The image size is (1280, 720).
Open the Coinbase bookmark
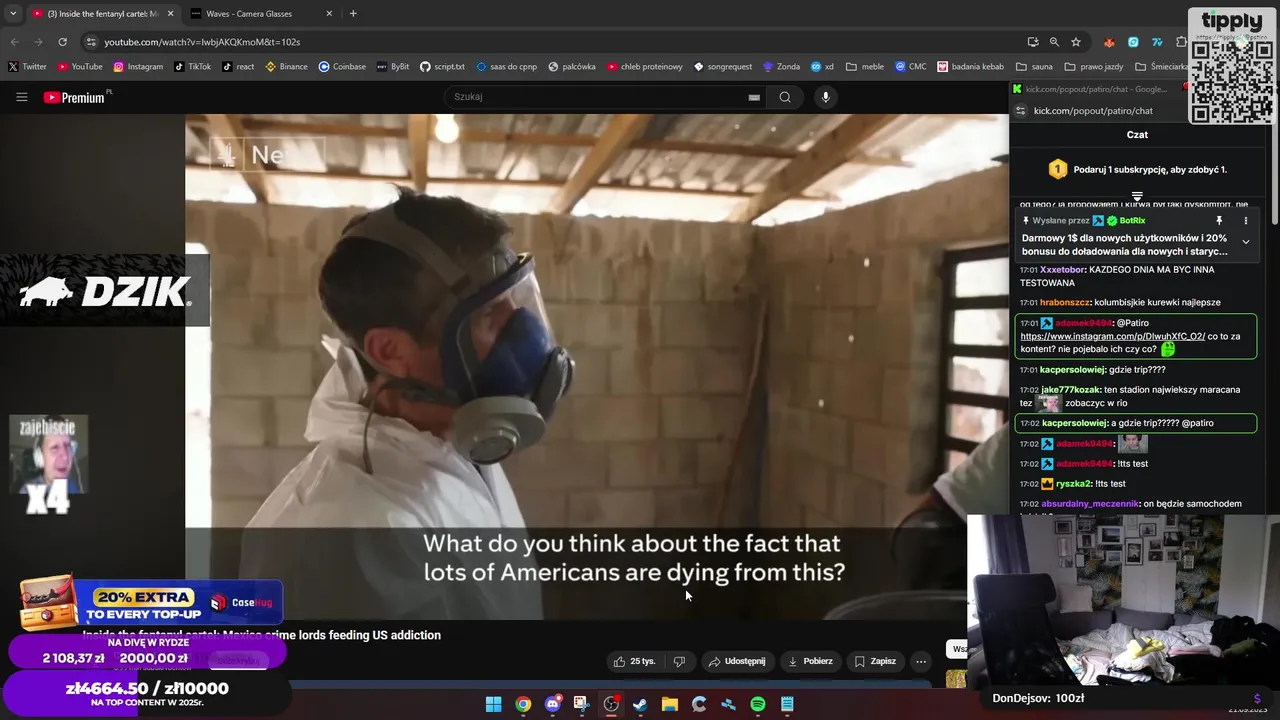pos(342,67)
